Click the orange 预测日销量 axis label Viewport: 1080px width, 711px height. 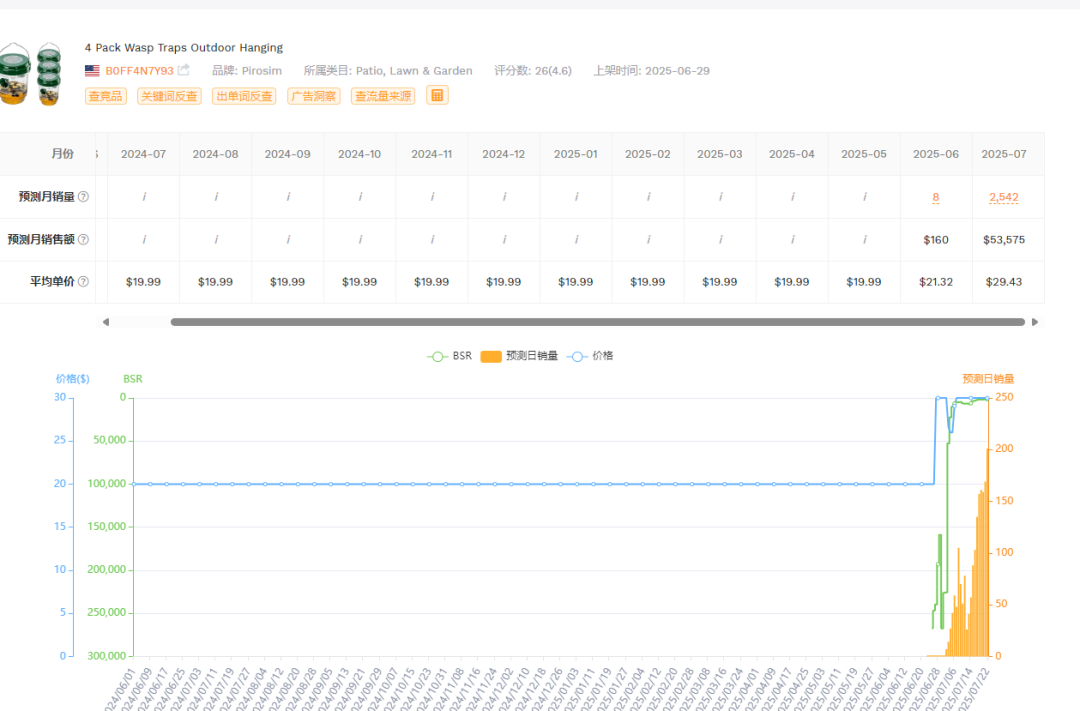[988, 379]
